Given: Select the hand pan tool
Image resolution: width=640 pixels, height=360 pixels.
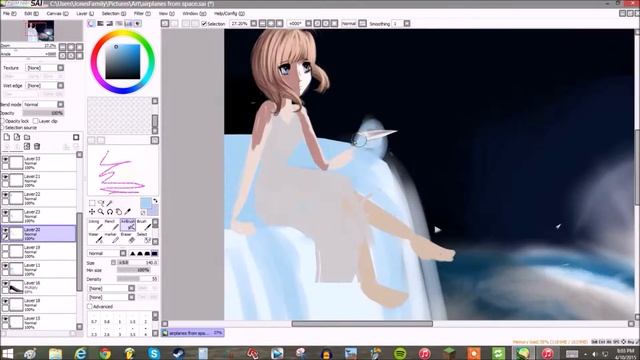Looking at the screenshot, I should (118, 211).
